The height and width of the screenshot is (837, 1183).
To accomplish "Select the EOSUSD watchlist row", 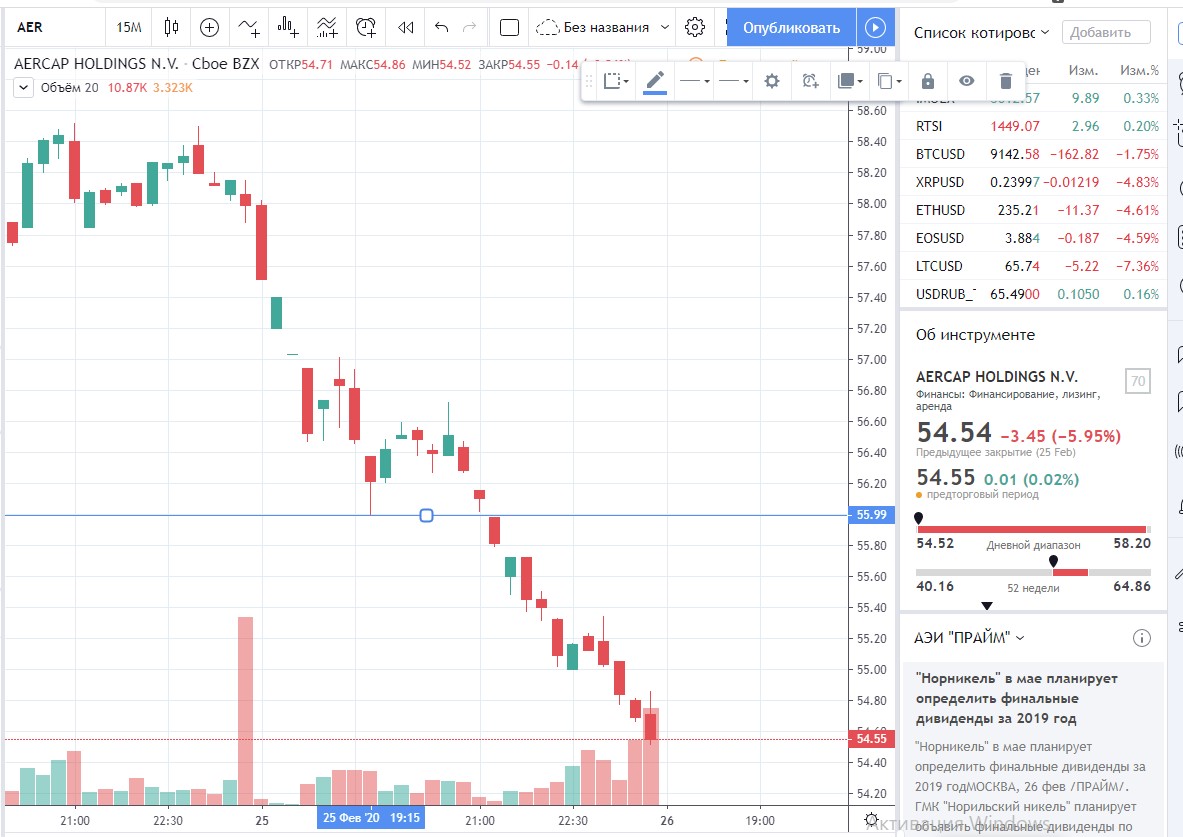I will point(1034,238).
